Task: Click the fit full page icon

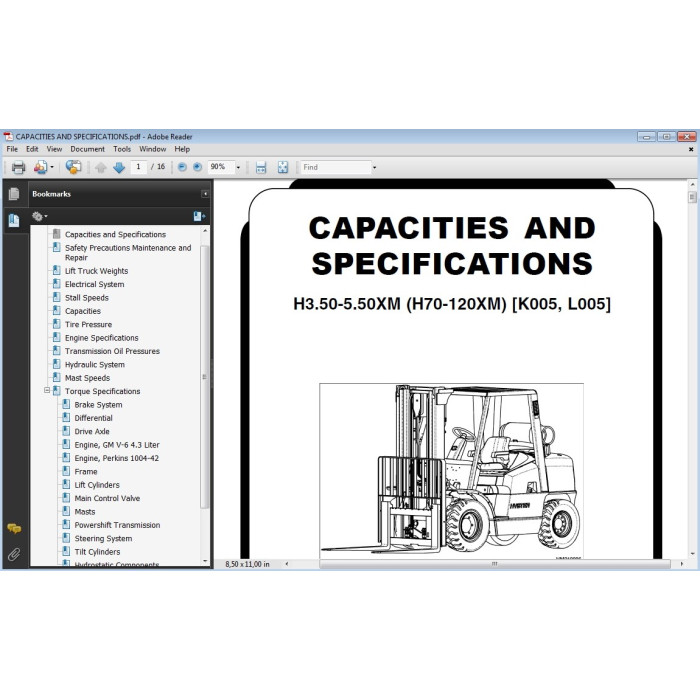Action: click(x=283, y=167)
